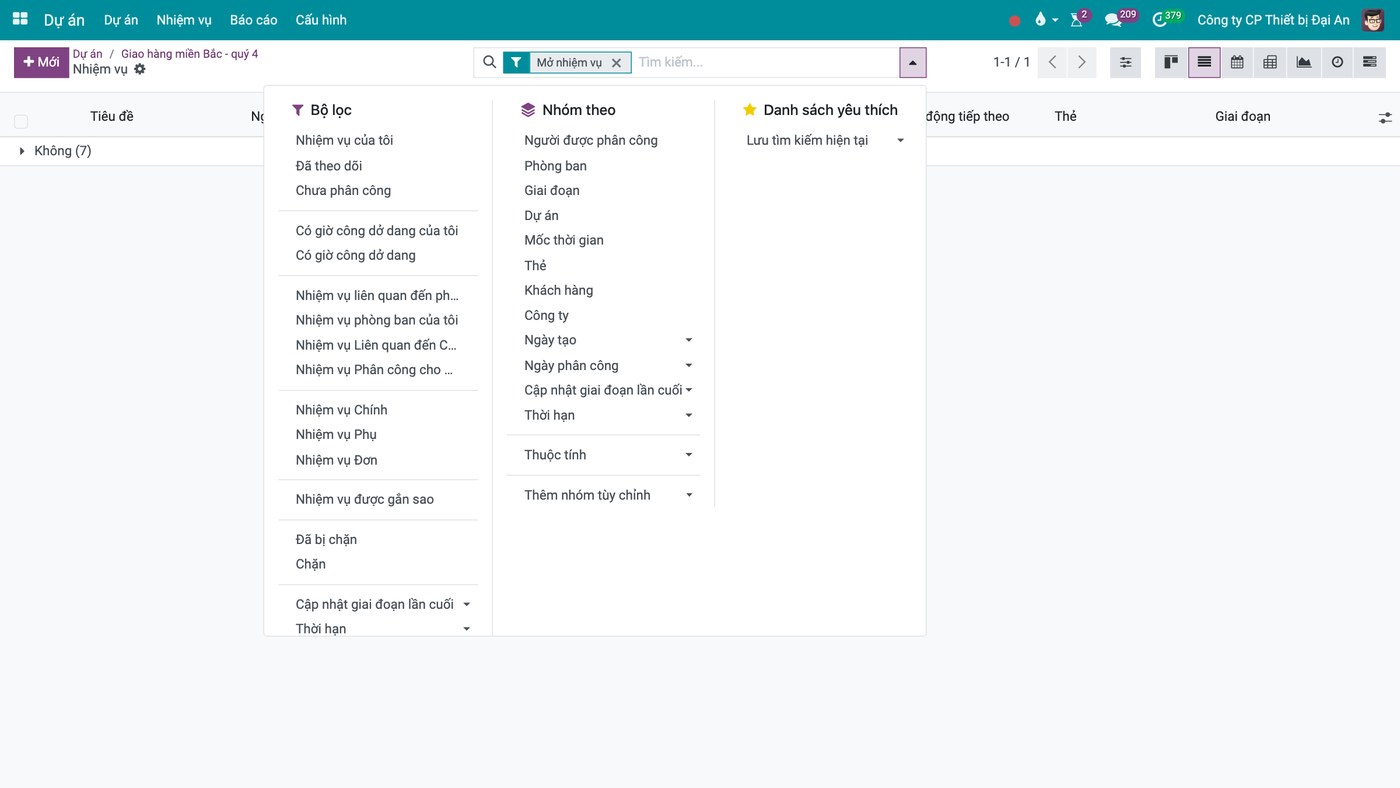1400x788 pixels.
Task: Open the main apps grid menu
Action: (x=20, y=19)
